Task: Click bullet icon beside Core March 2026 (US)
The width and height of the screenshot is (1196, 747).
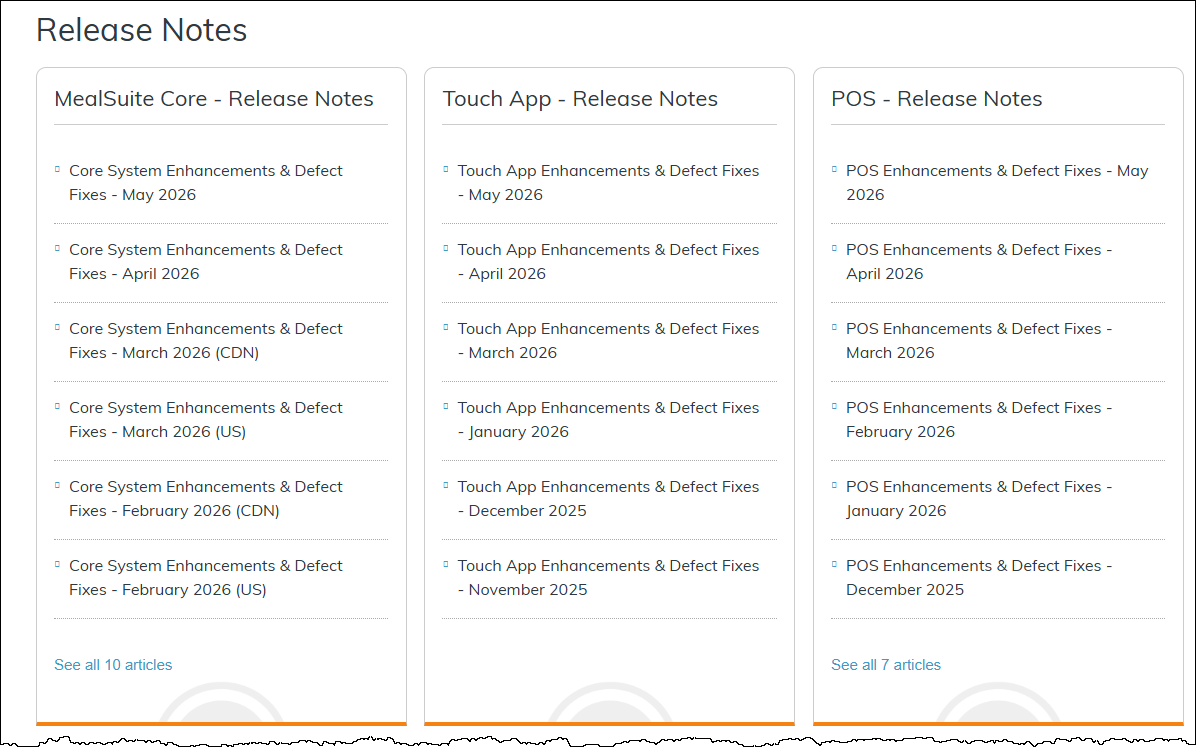Action: click(57, 406)
